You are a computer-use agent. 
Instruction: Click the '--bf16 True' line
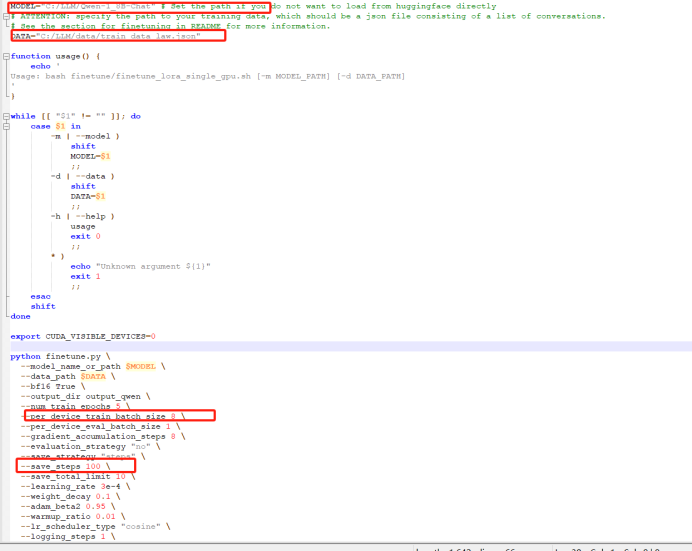click(53, 387)
